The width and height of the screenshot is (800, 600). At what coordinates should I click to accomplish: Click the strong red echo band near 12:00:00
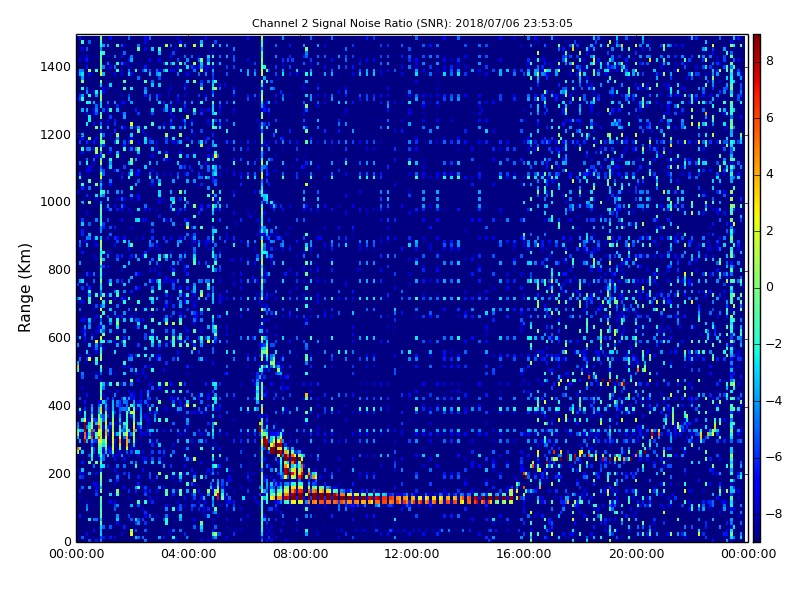pyautogui.click(x=412, y=499)
